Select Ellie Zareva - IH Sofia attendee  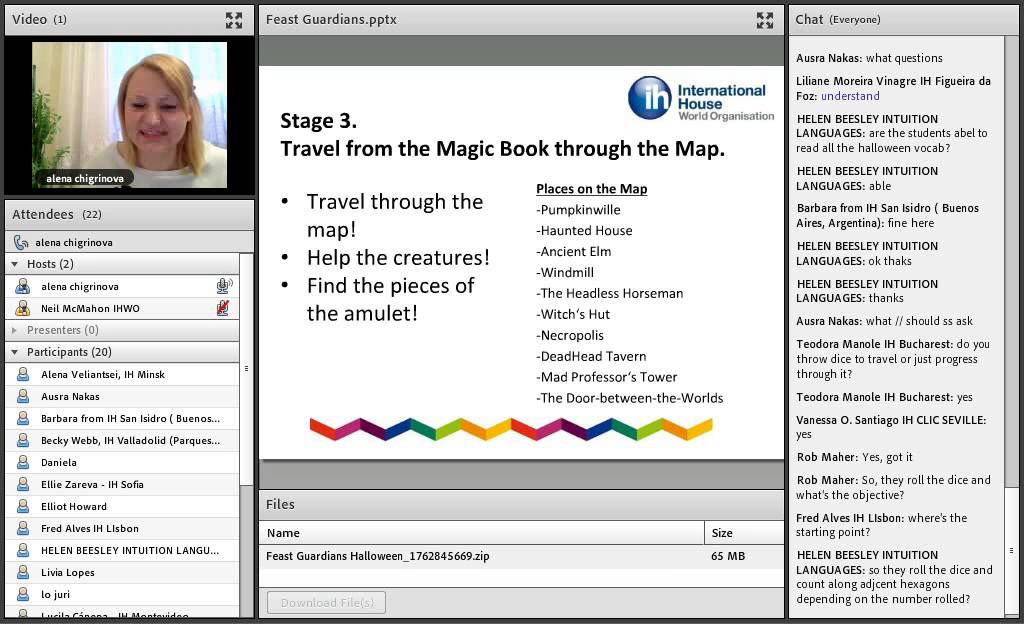pyautogui.click(x=122, y=484)
